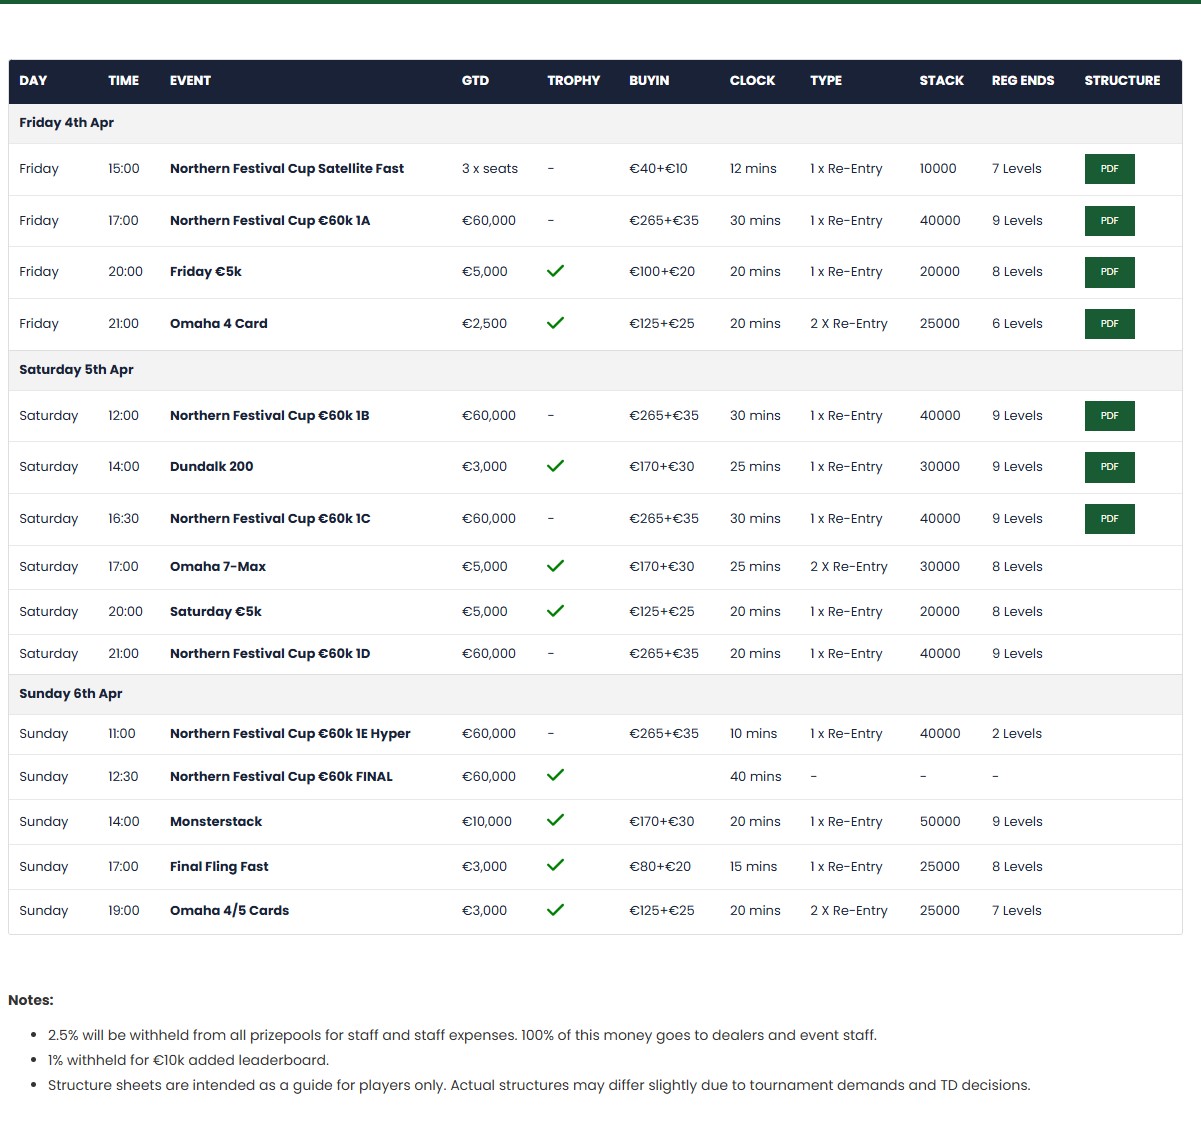Open PDF structure for Dundalk 200
The width and height of the screenshot is (1201, 1133).
(1109, 467)
